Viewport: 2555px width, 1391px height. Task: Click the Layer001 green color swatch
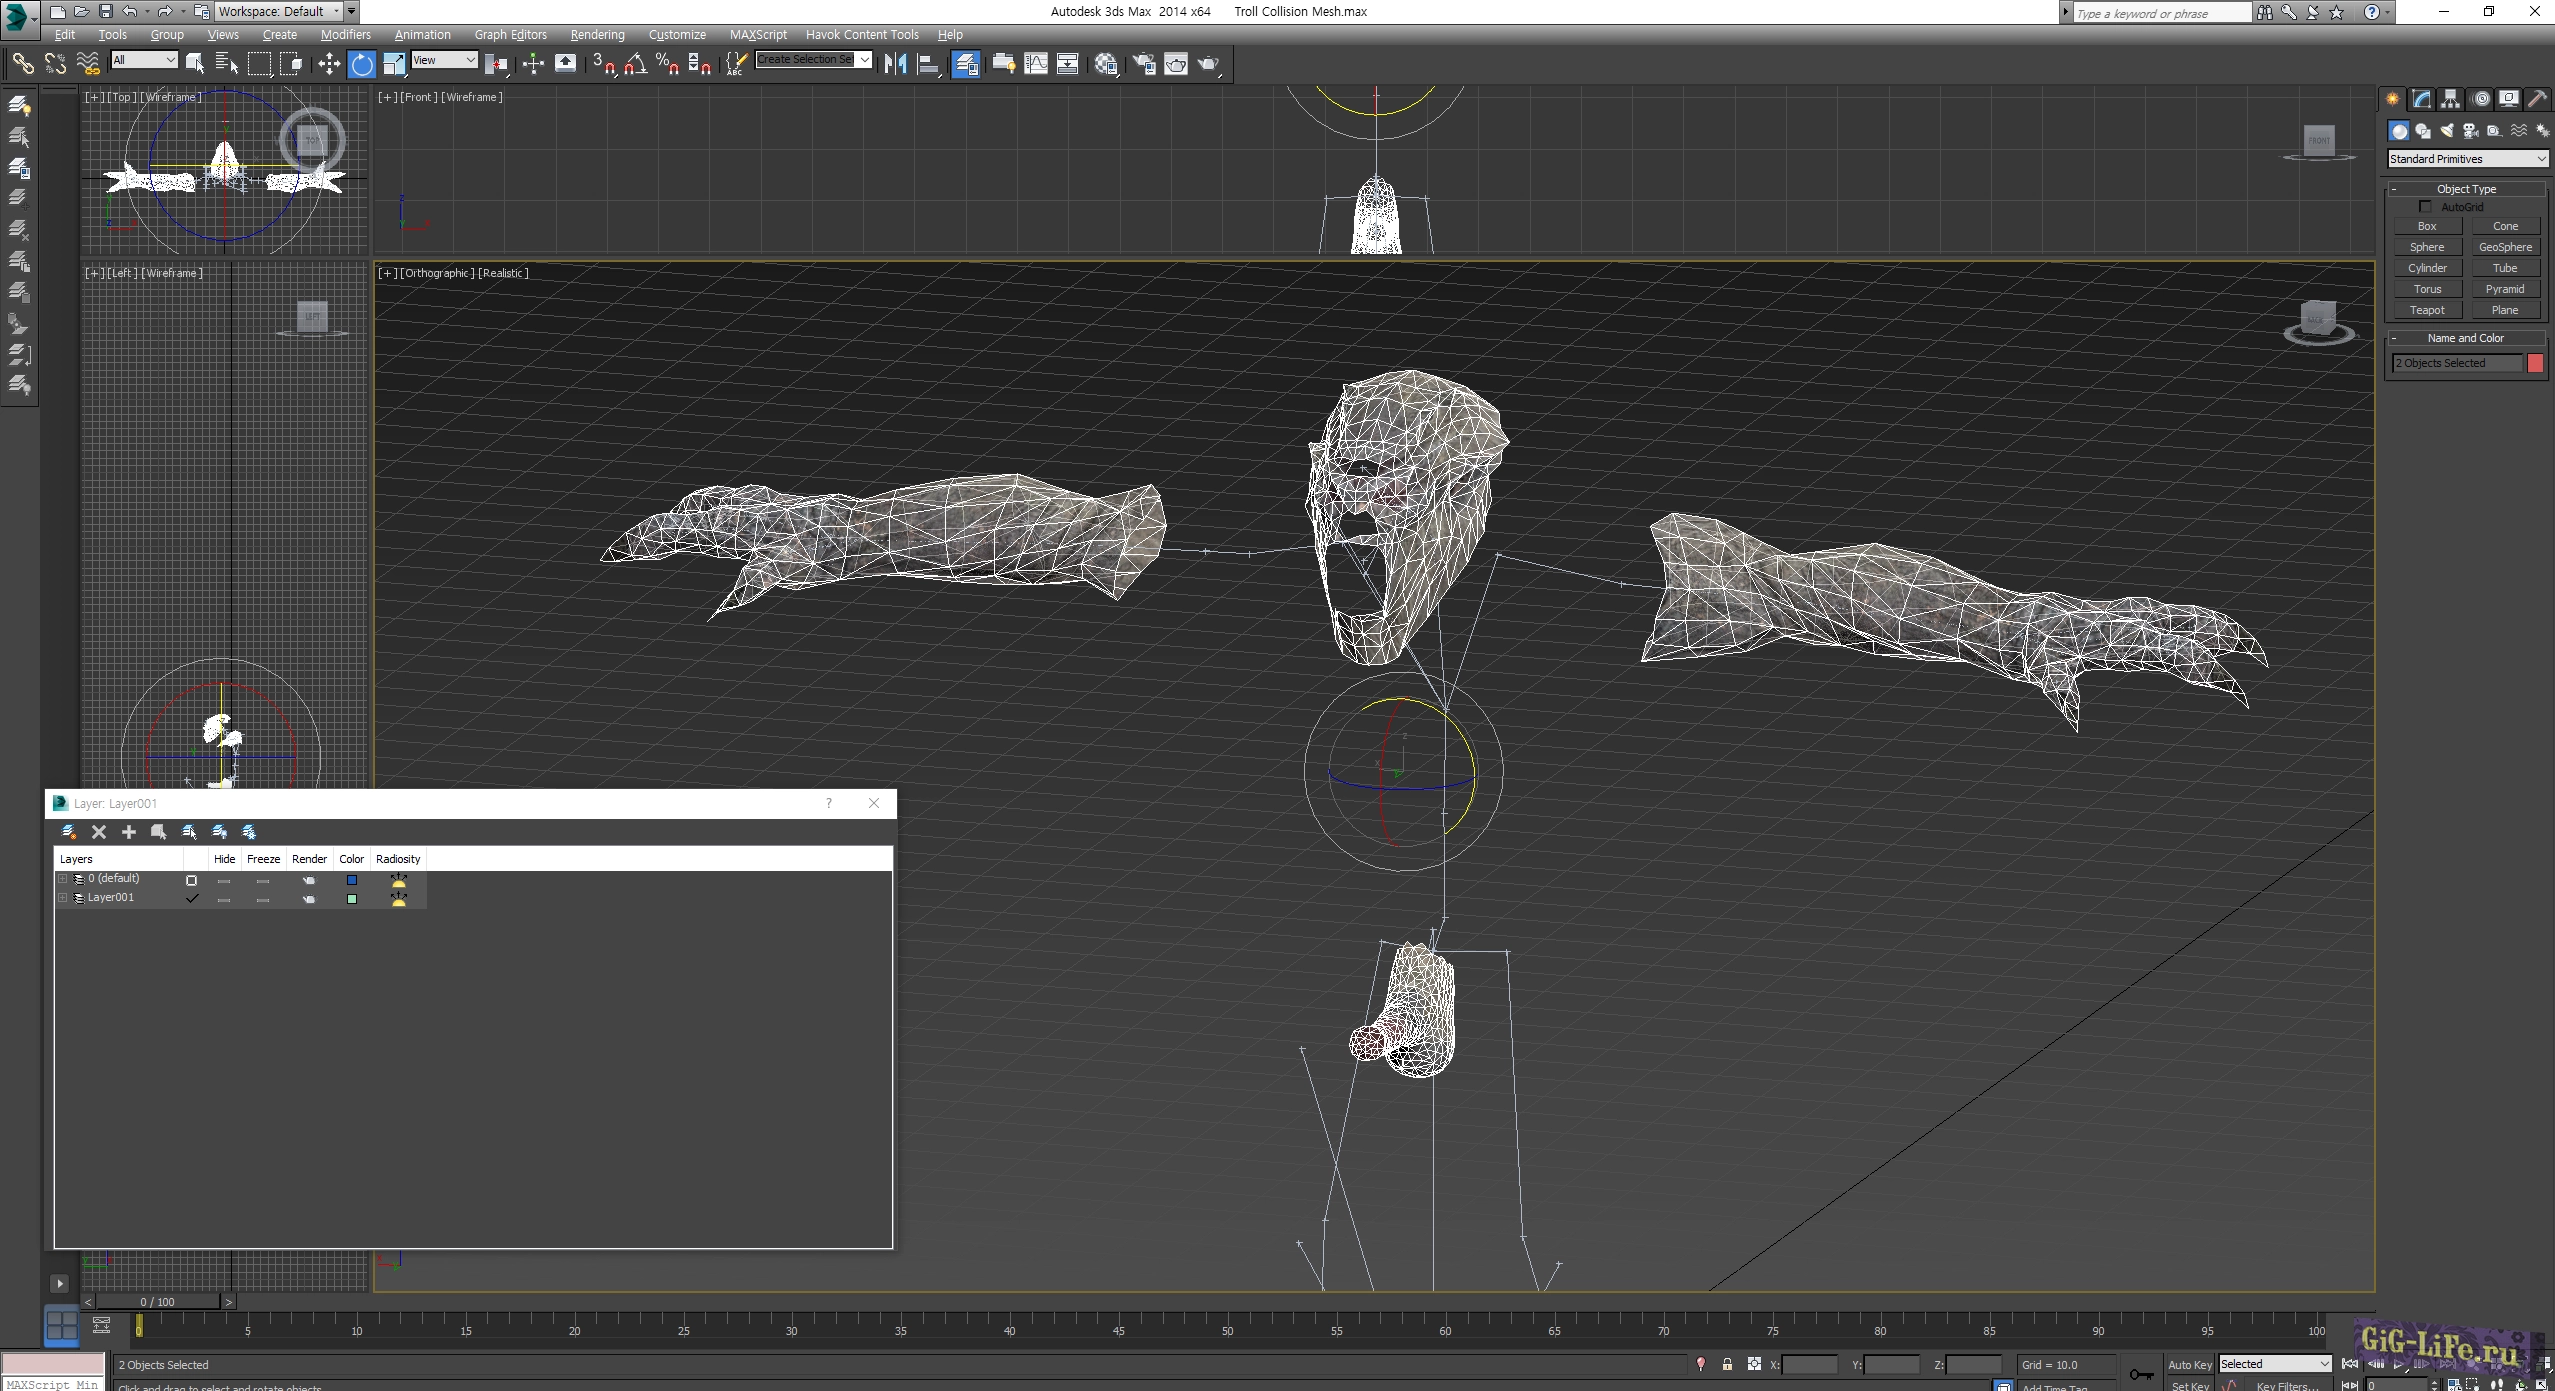pos(351,899)
